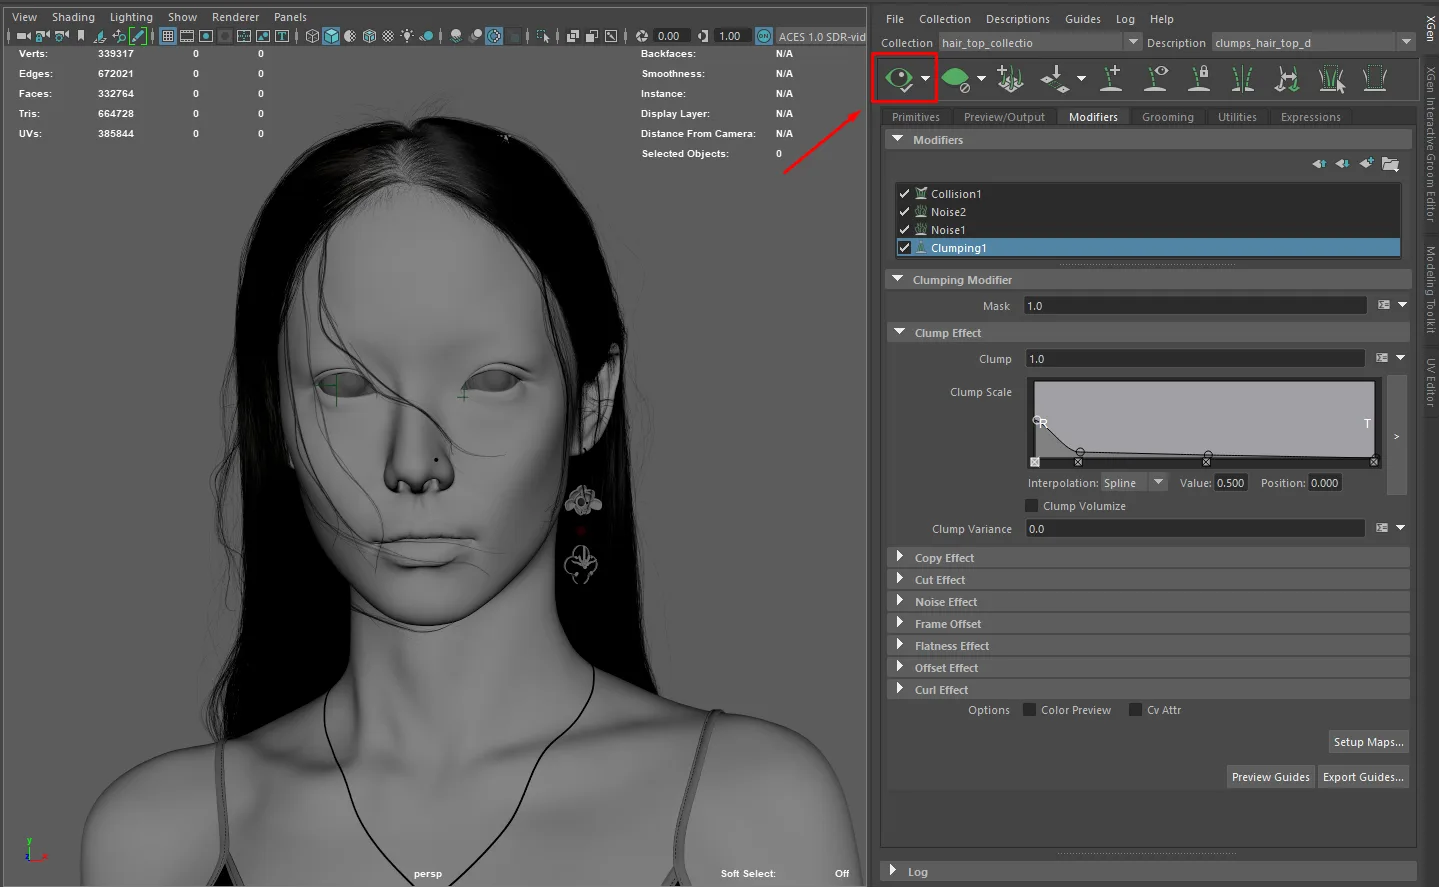The image size is (1439, 887).
Task: Click the add new modifier icon
Action: coord(1366,164)
